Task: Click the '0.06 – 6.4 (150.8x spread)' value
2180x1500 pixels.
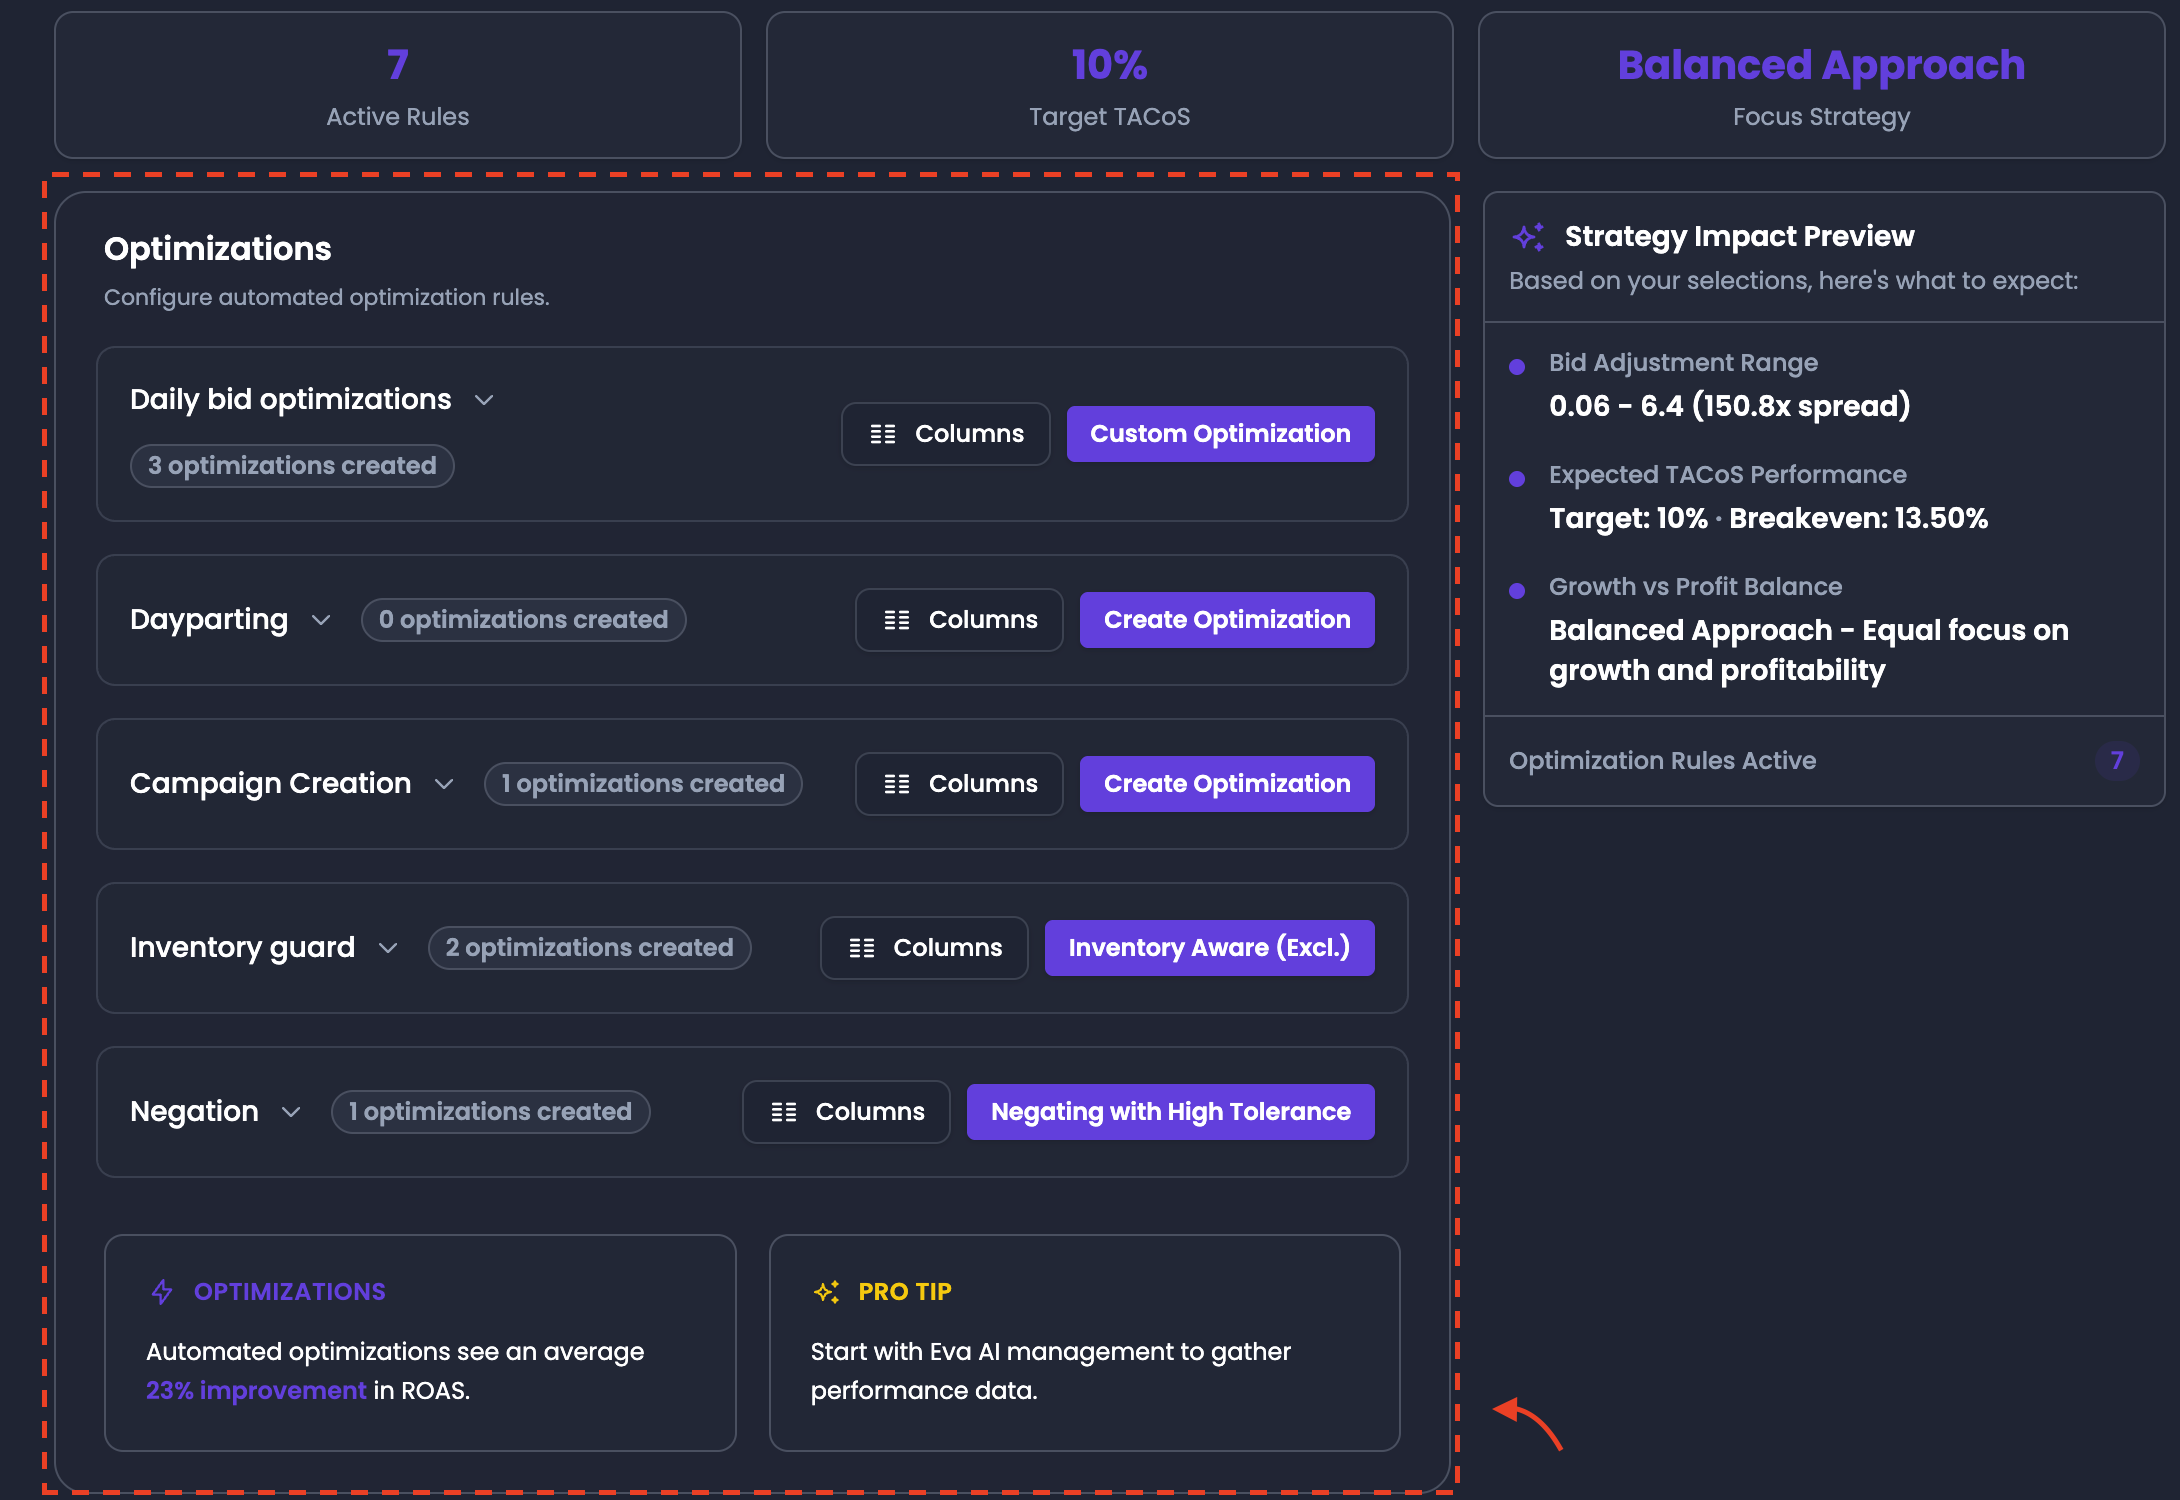Action: (1730, 406)
